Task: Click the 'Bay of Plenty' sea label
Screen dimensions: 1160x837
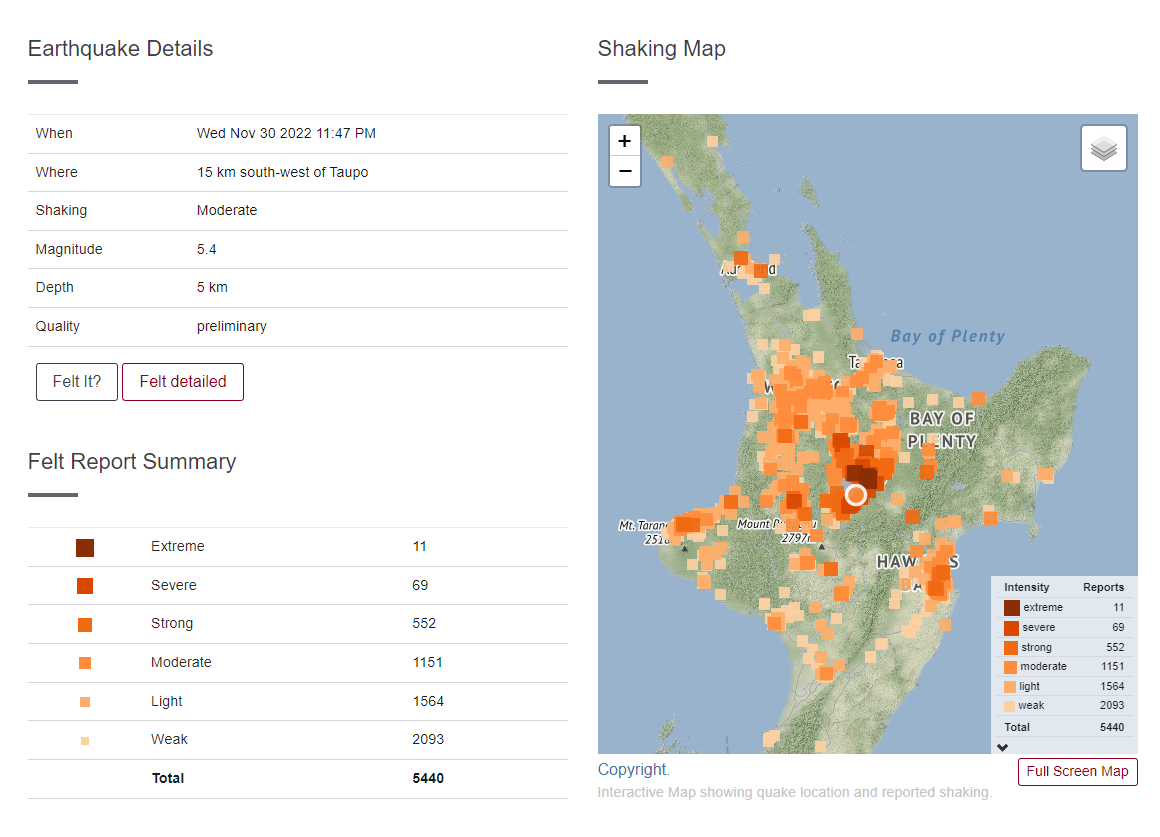Action: pos(948,337)
